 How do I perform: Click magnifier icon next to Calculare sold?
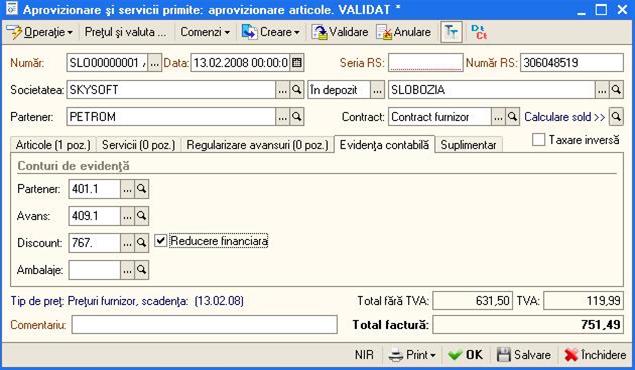616,117
